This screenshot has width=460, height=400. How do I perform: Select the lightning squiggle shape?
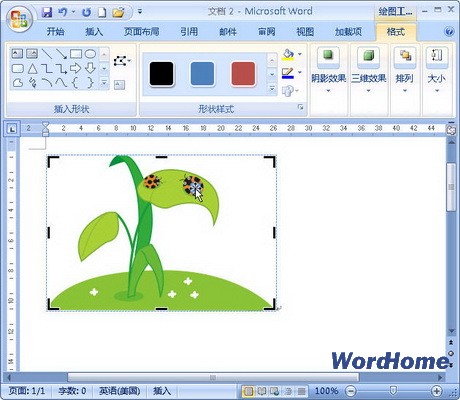point(32,82)
